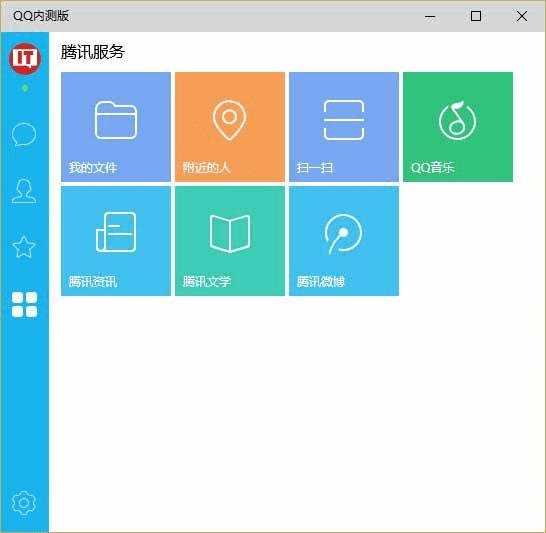Click the IT profile avatar
Screen dimensions: 546x533
25,58
